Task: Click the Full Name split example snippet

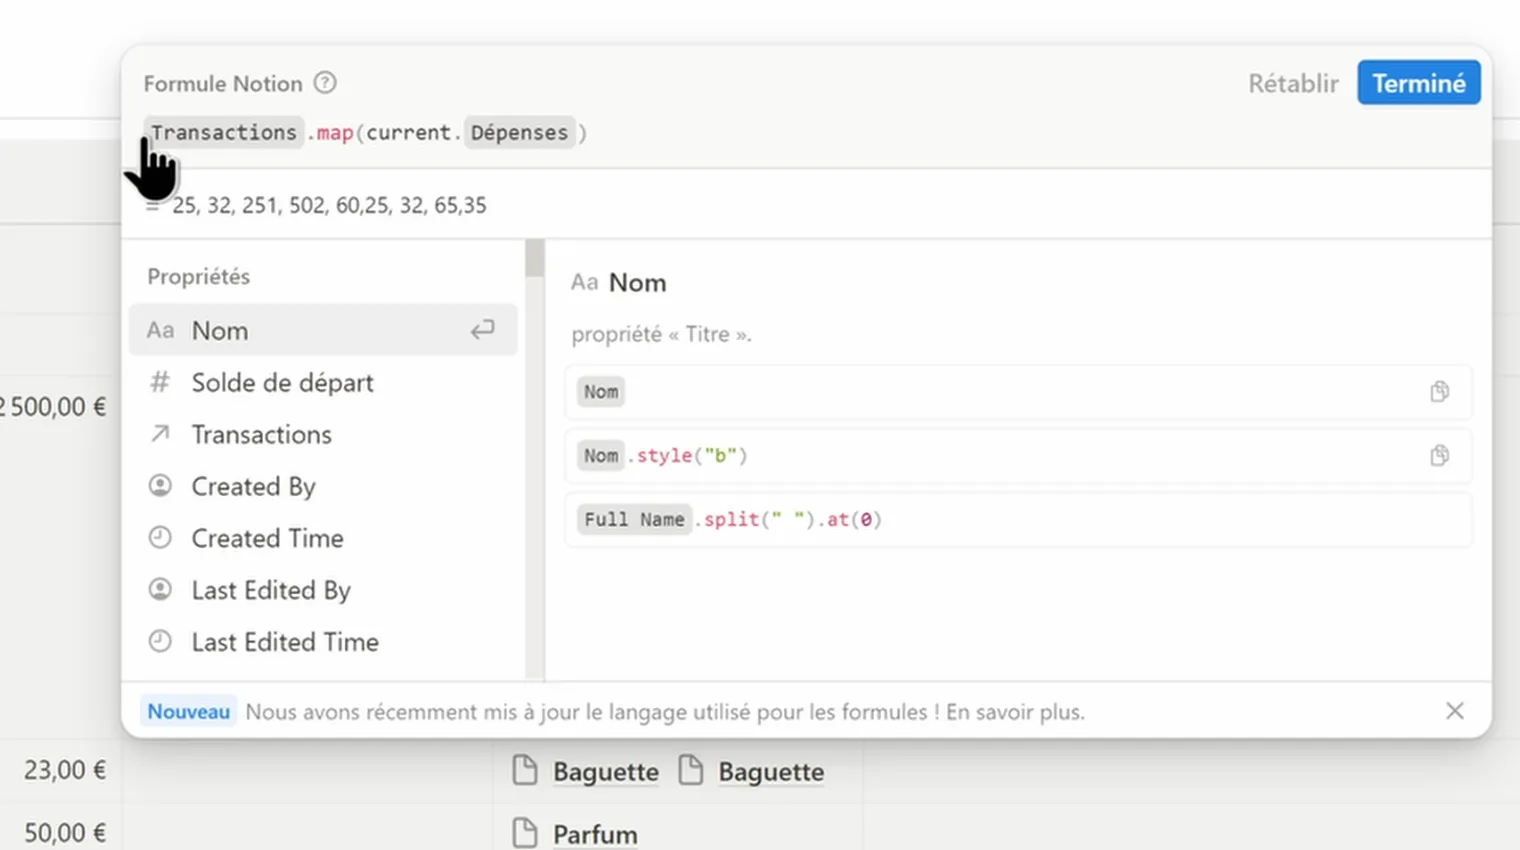Action: pos(1018,520)
